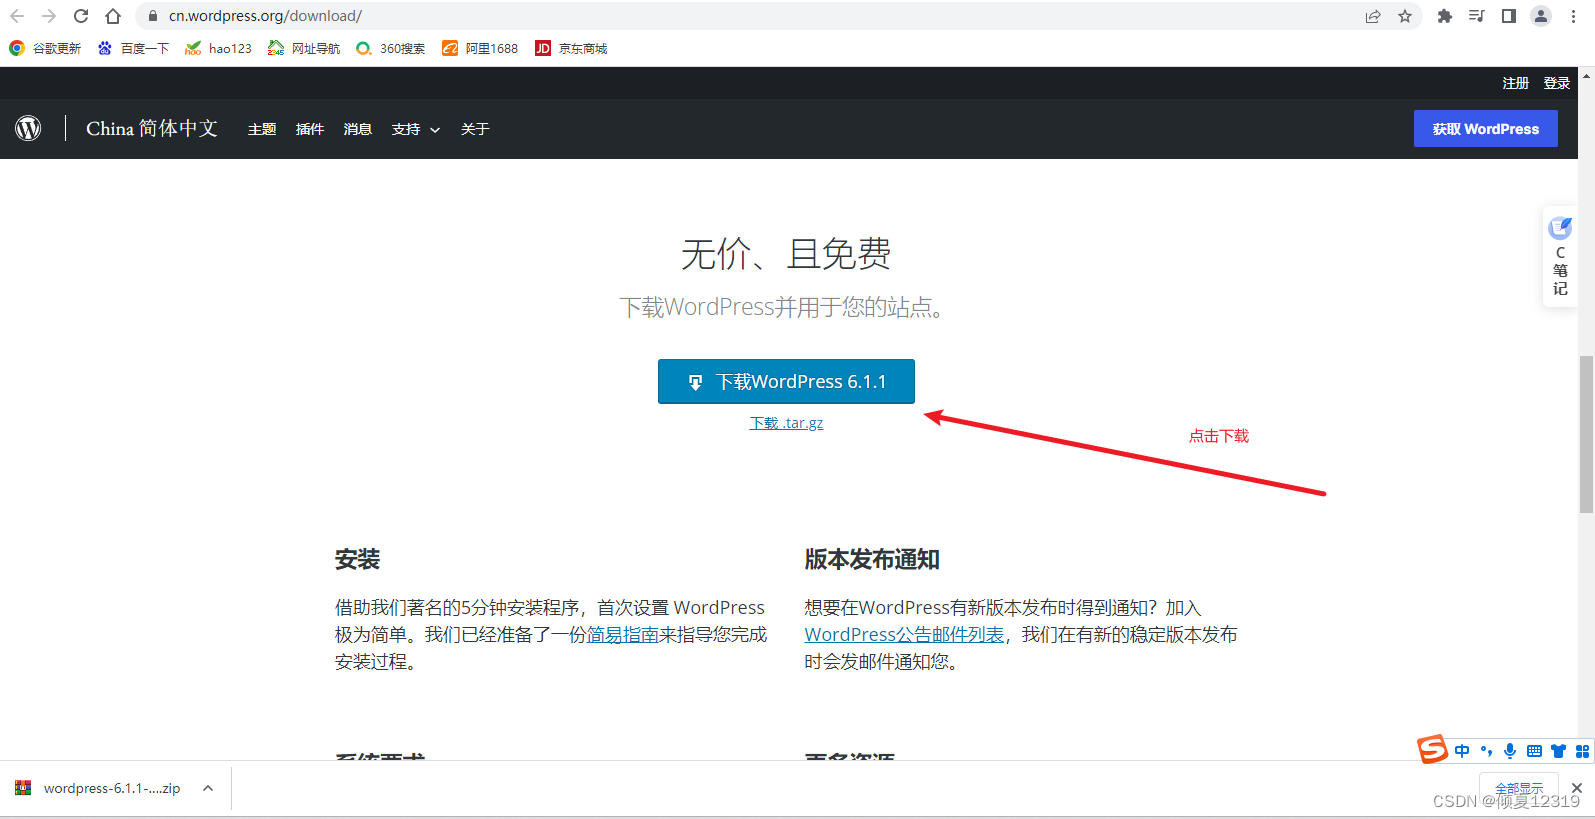The image size is (1595, 819).
Task: Open Chrome three-dot menu
Action: [1573, 16]
